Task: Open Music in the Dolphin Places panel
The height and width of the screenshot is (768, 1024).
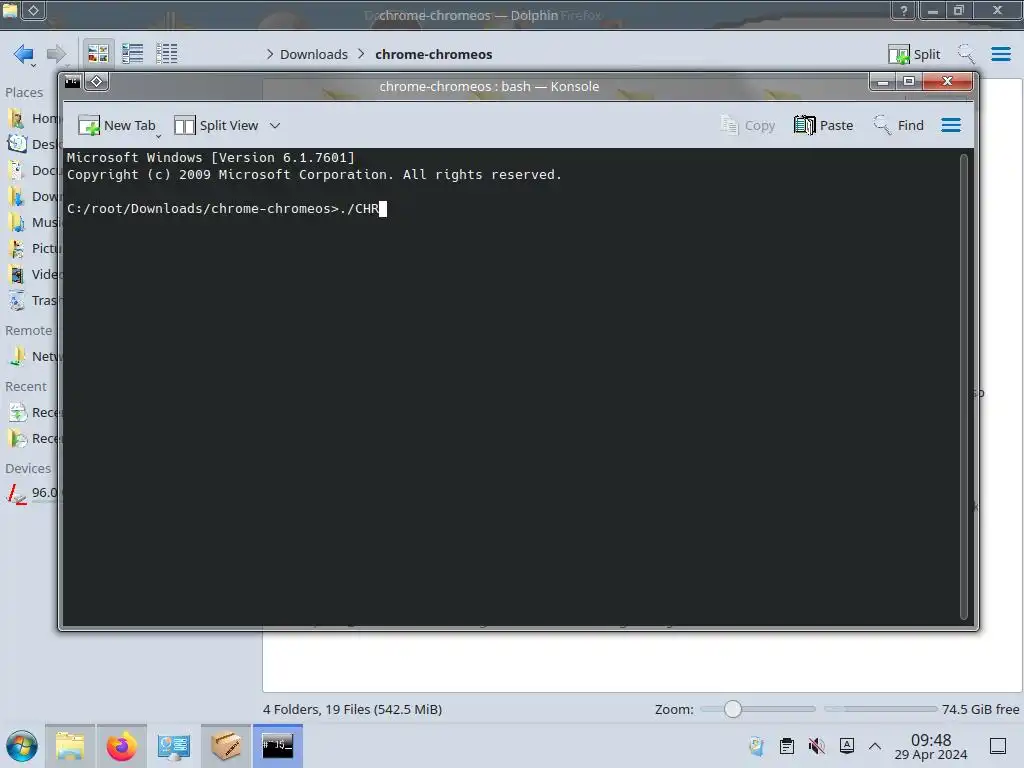Action: click(x=33, y=223)
